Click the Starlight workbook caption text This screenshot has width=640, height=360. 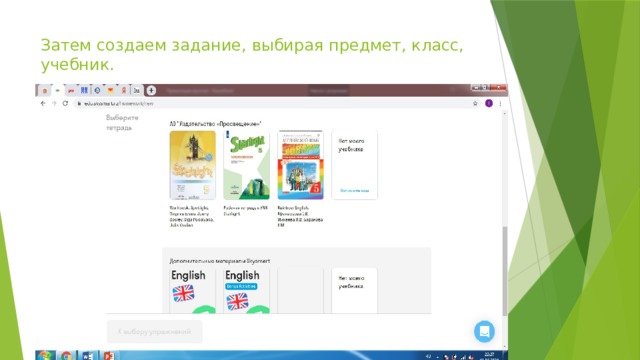[246, 211]
